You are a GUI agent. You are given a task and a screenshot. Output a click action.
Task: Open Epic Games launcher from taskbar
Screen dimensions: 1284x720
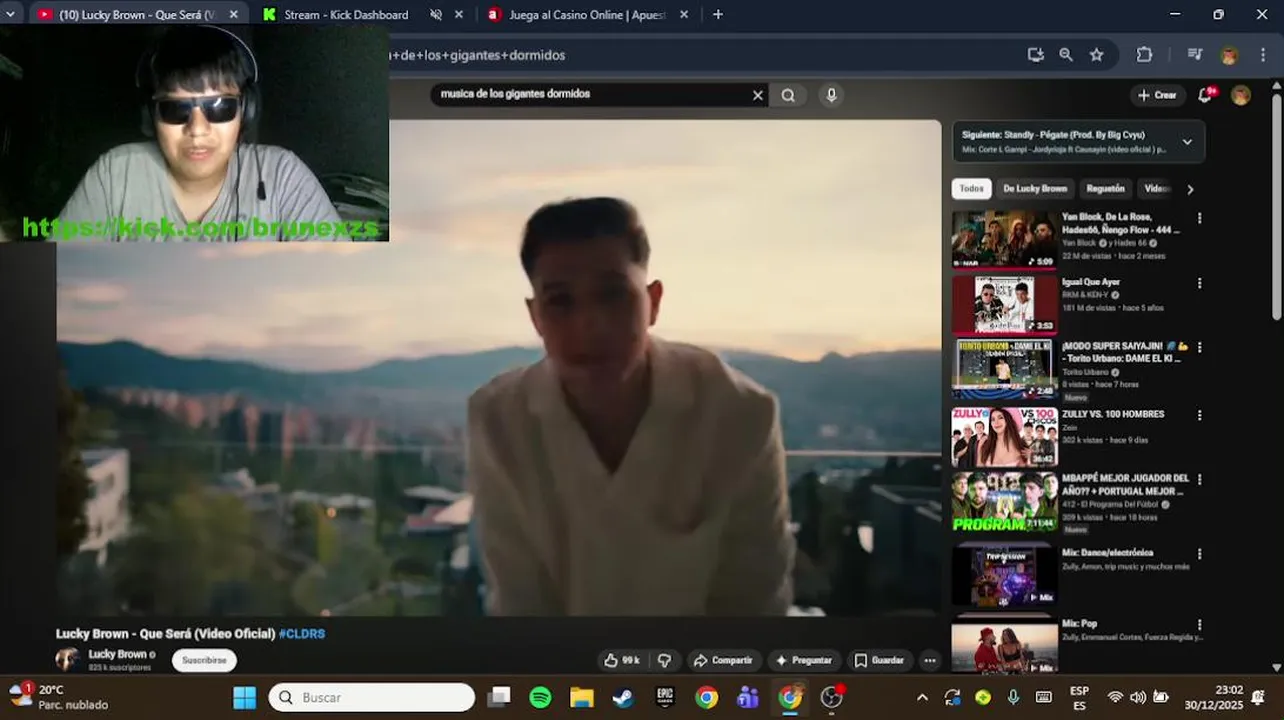pos(665,697)
